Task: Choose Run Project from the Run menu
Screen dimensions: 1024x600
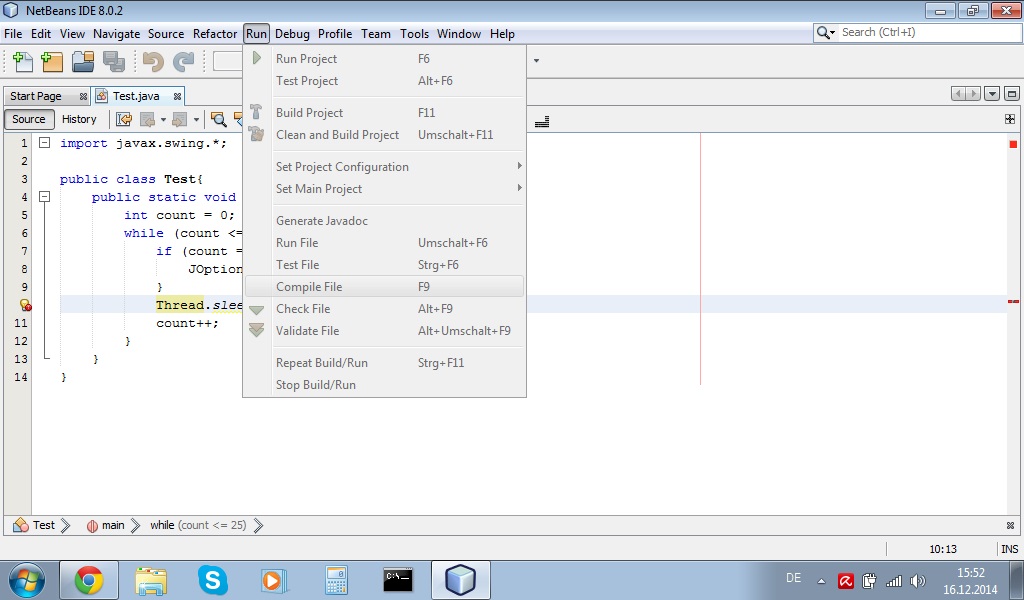Action: coord(384,58)
